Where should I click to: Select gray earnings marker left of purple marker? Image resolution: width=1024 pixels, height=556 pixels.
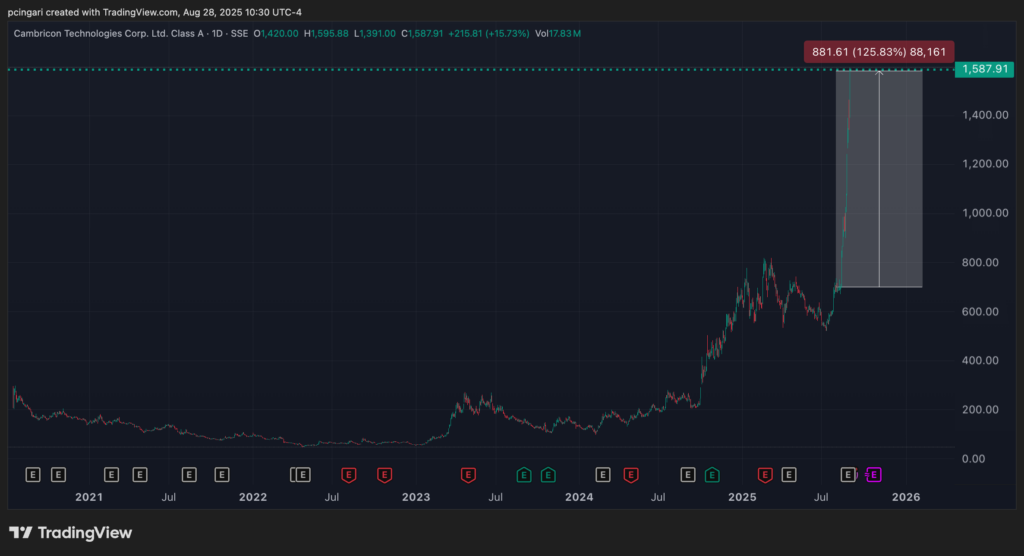click(848, 475)
